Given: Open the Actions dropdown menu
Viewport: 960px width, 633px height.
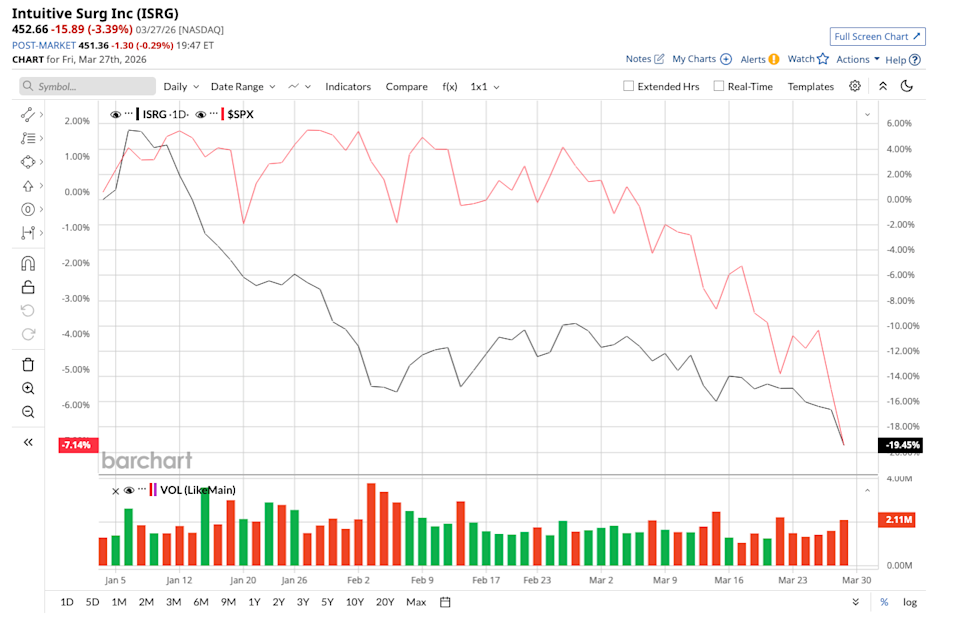Looking at the screenshot, I should point(858,60).
